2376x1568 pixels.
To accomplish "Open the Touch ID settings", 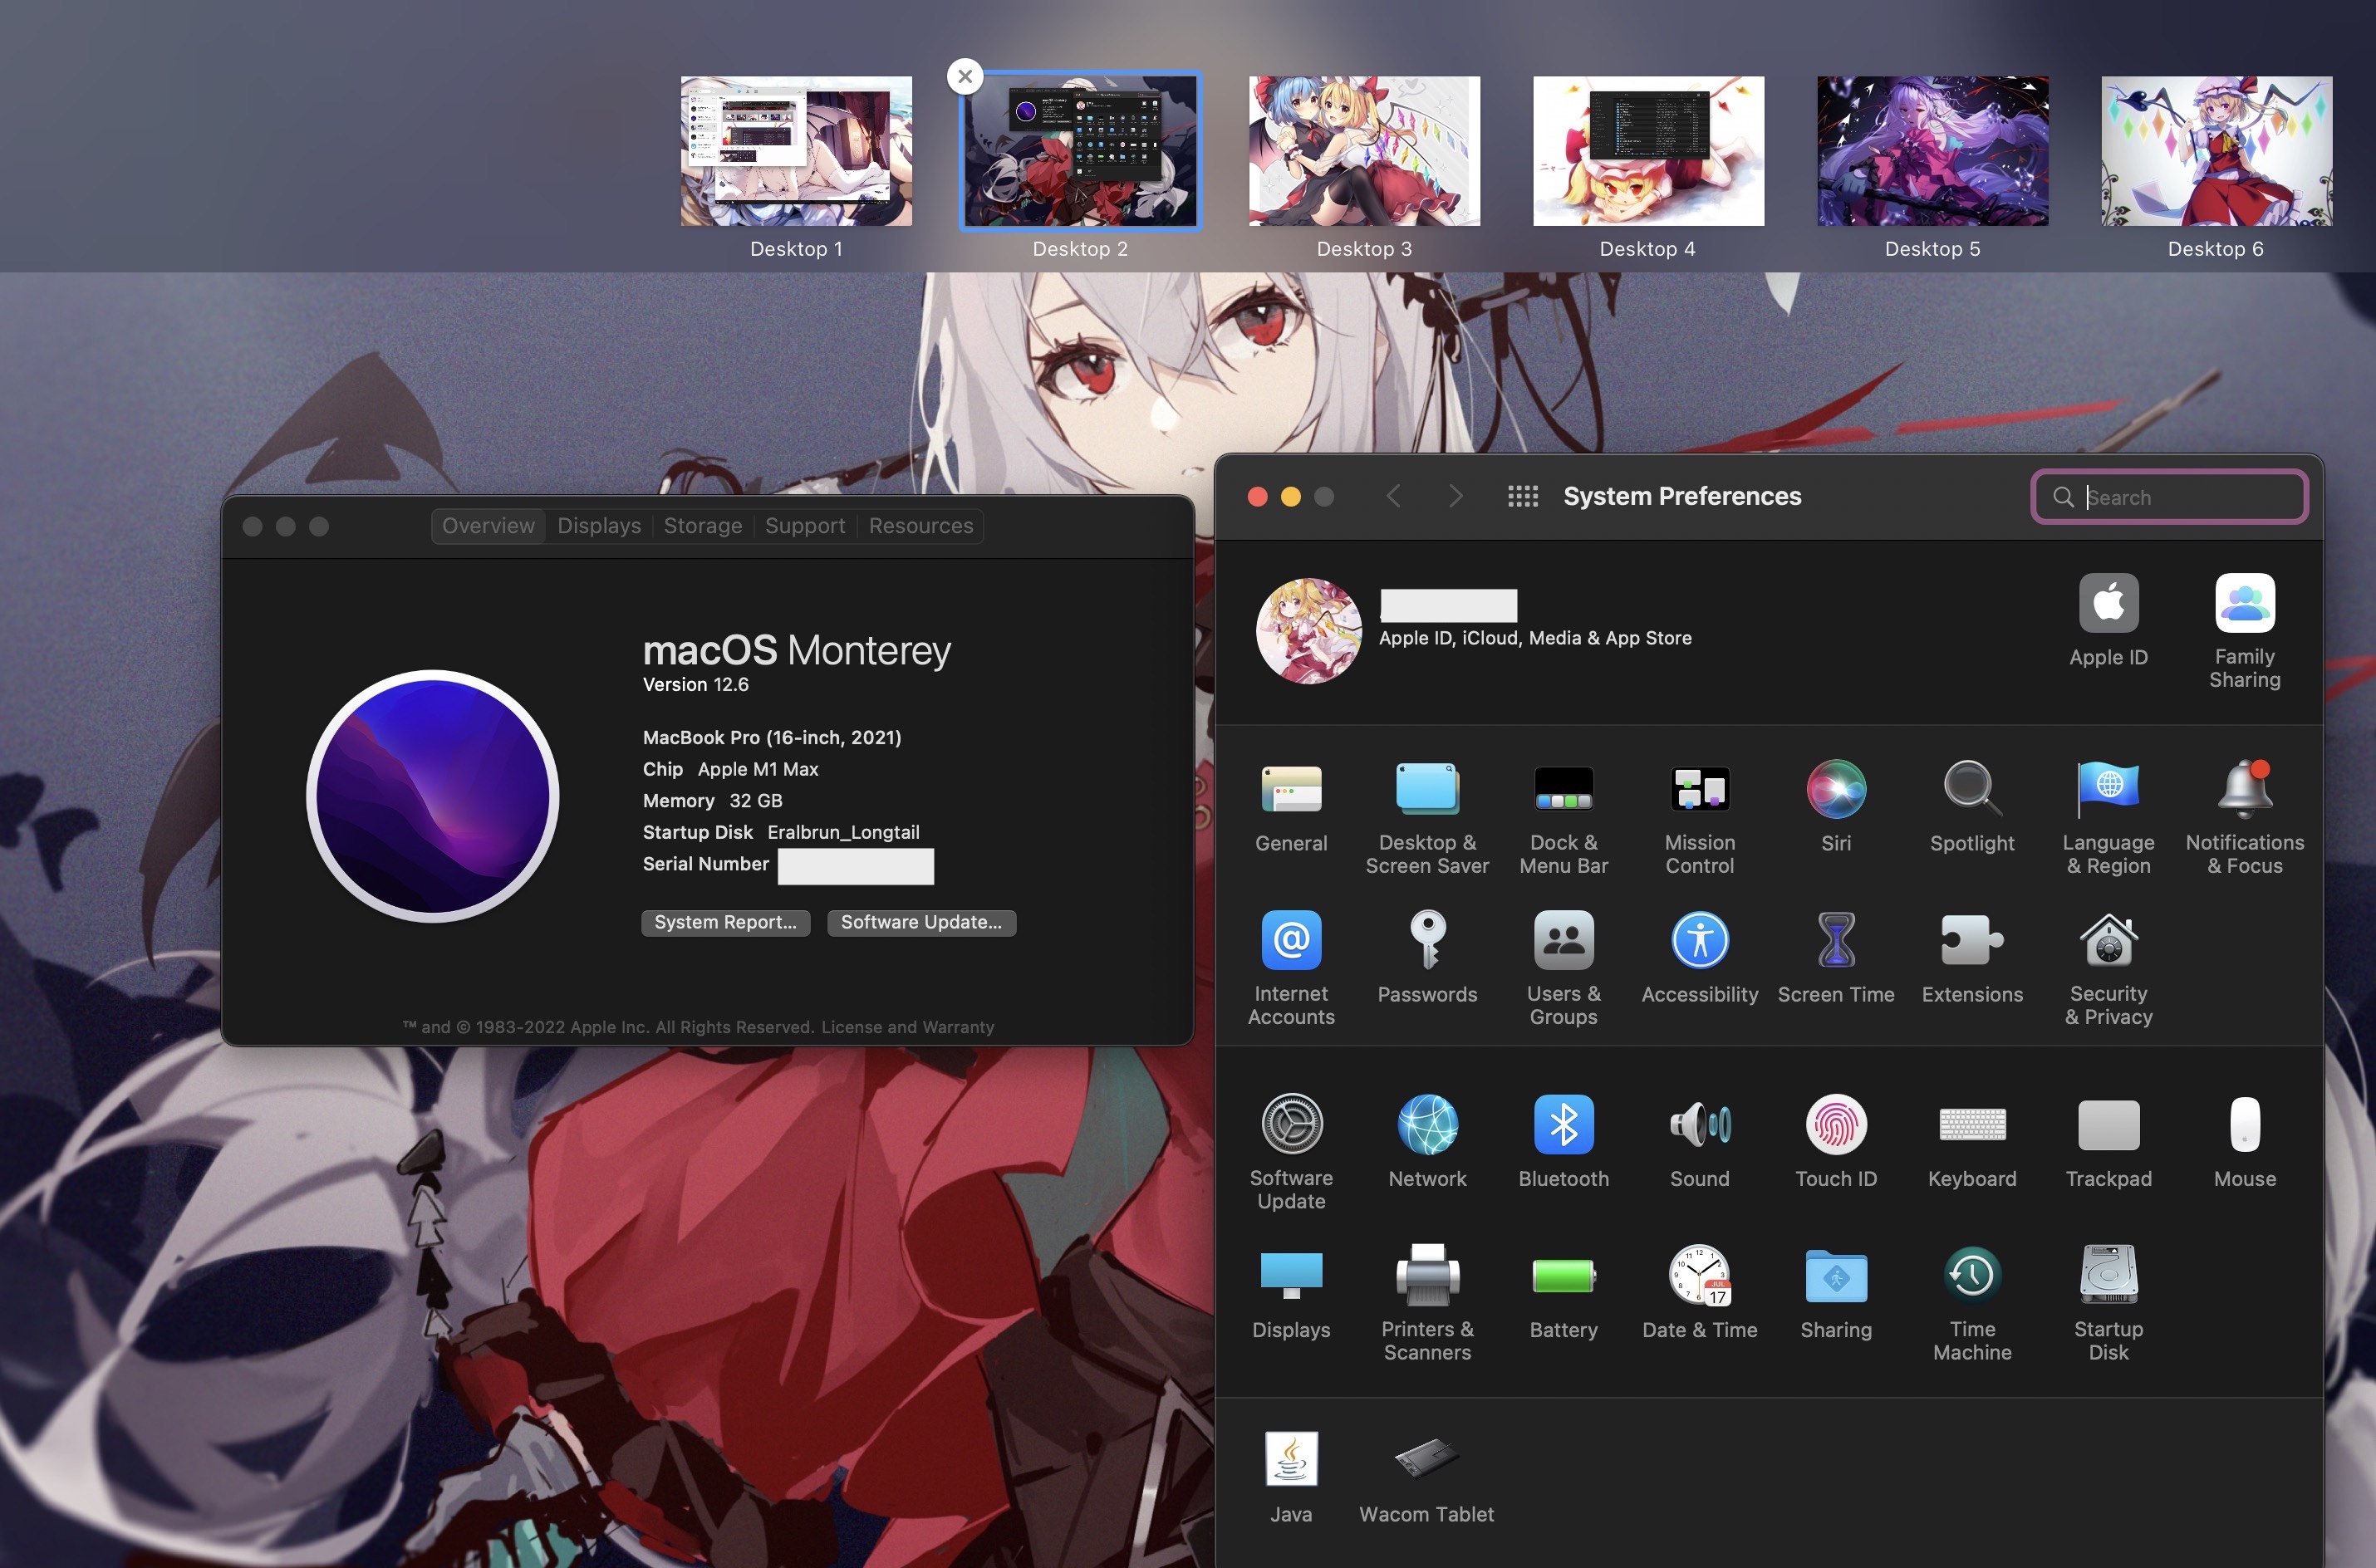I will coord(1835,1125).
